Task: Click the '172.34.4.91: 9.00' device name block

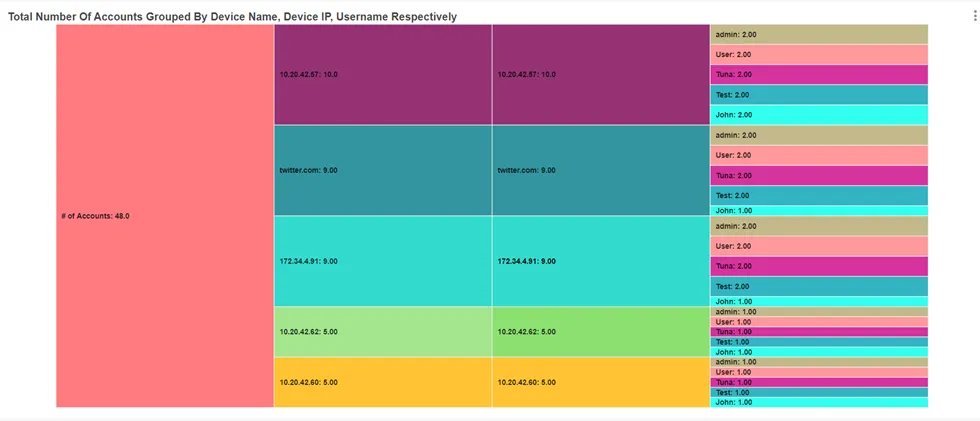Action: [383, 261]
